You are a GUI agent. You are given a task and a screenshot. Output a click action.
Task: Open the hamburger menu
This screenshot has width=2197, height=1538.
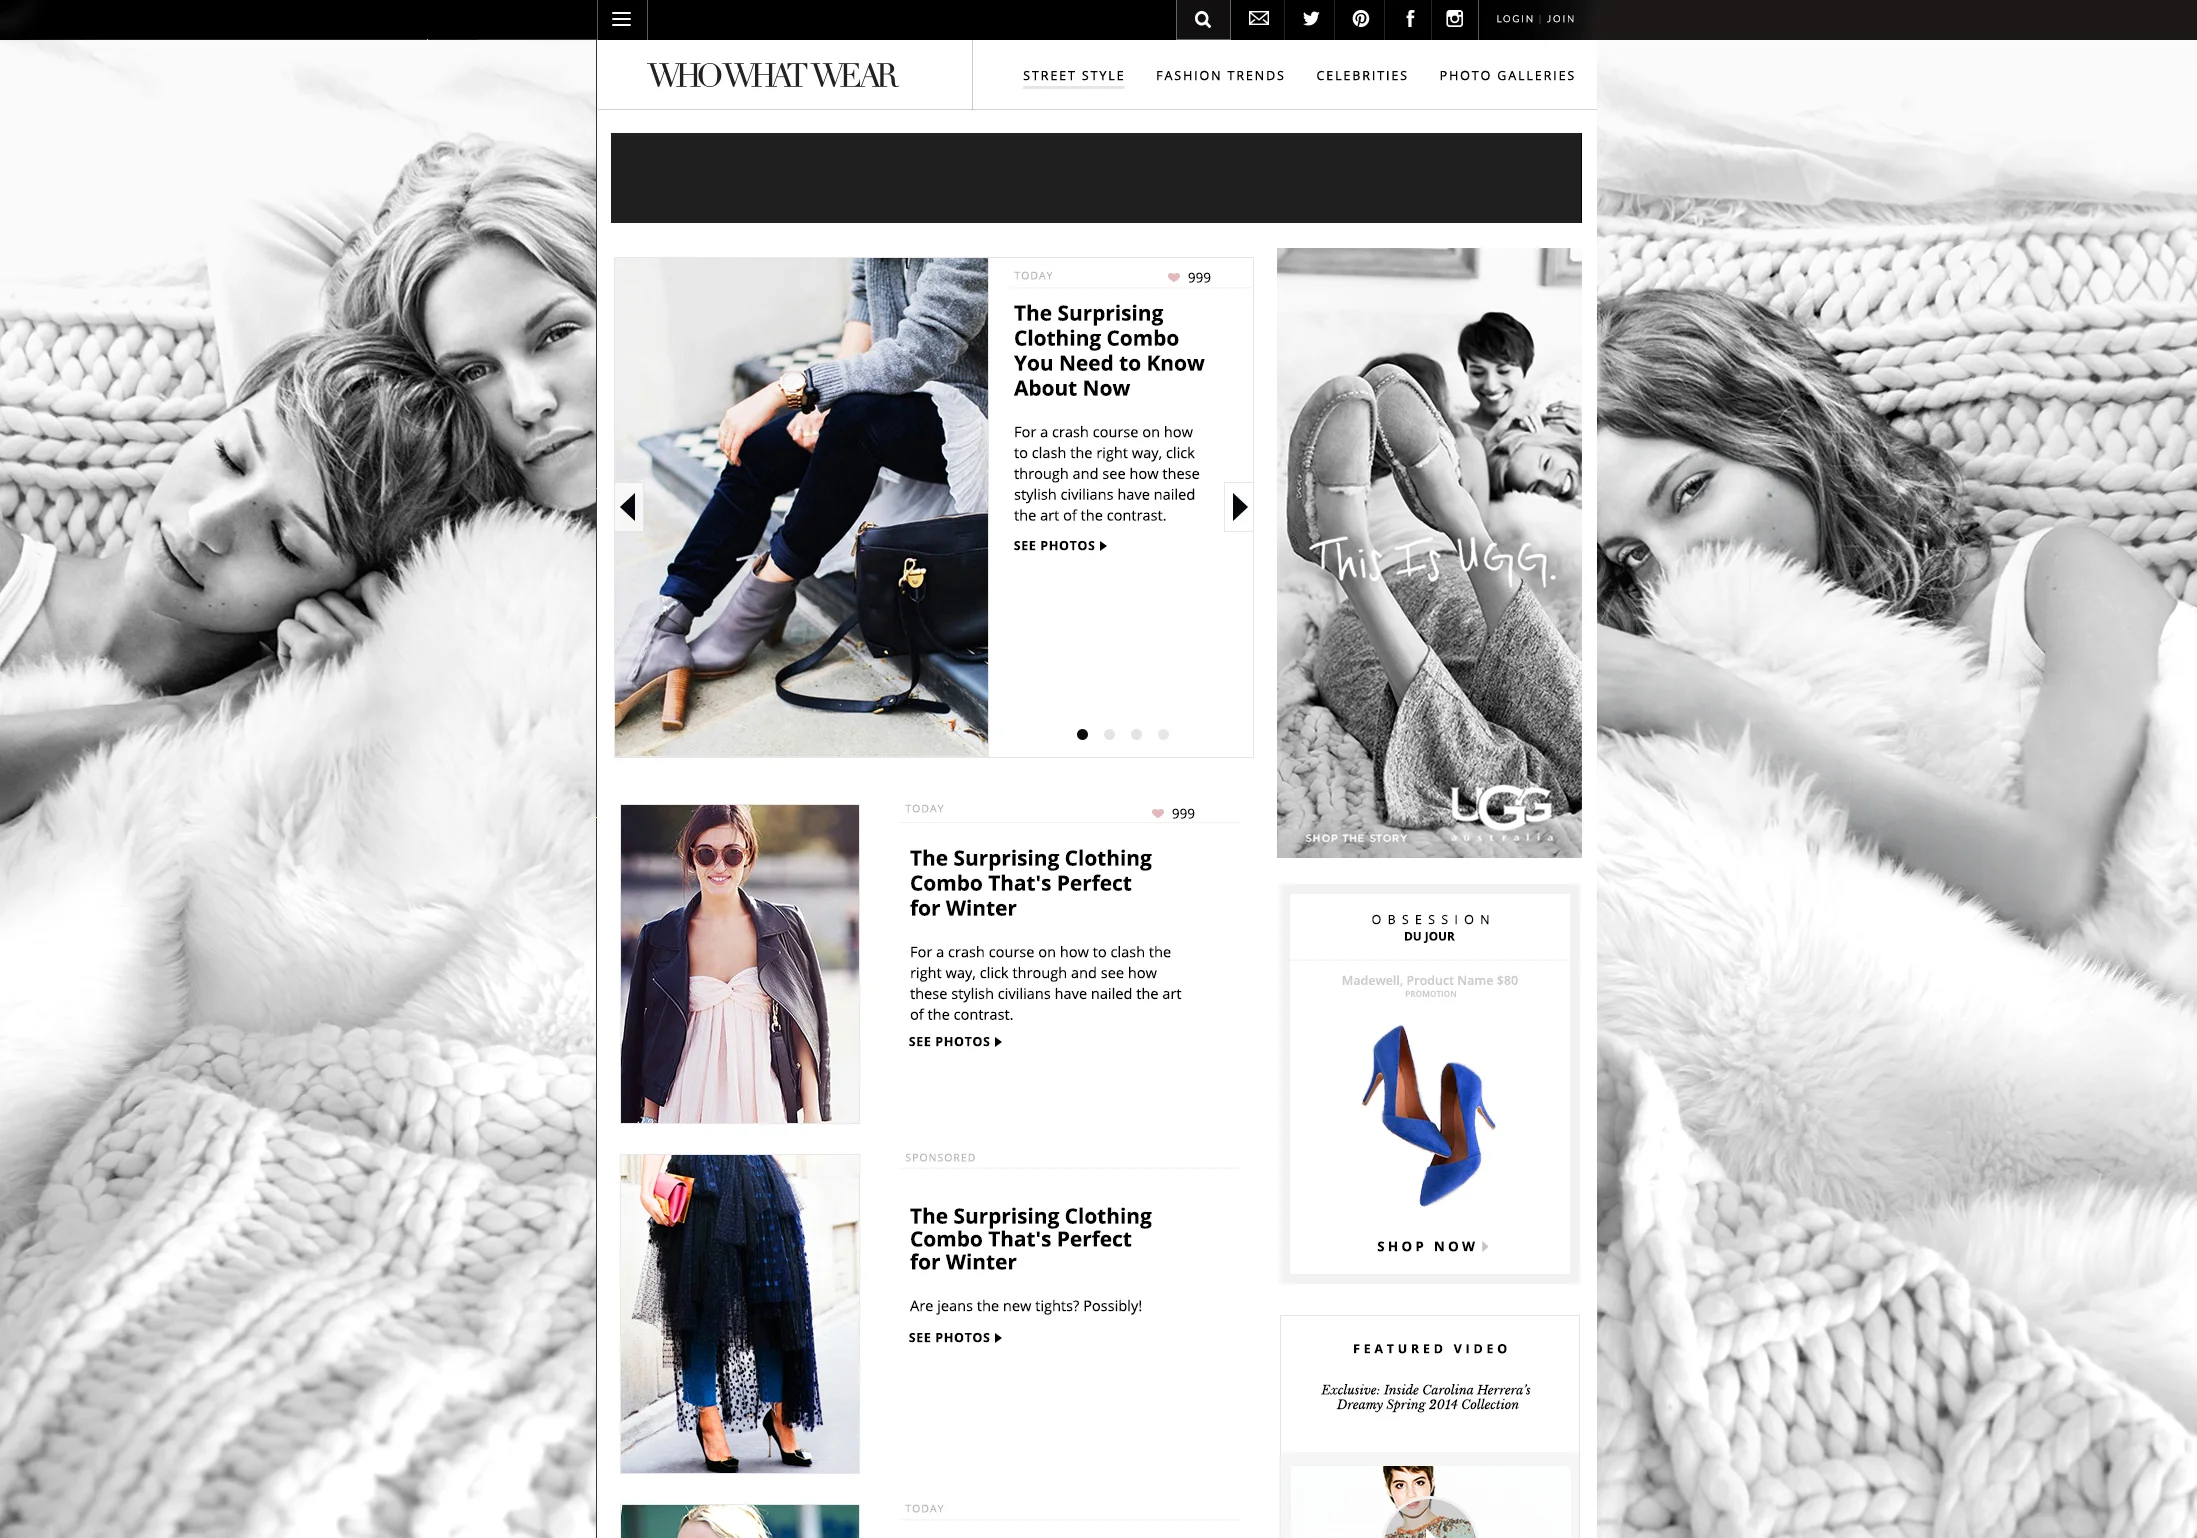click(x=621, y=19)
